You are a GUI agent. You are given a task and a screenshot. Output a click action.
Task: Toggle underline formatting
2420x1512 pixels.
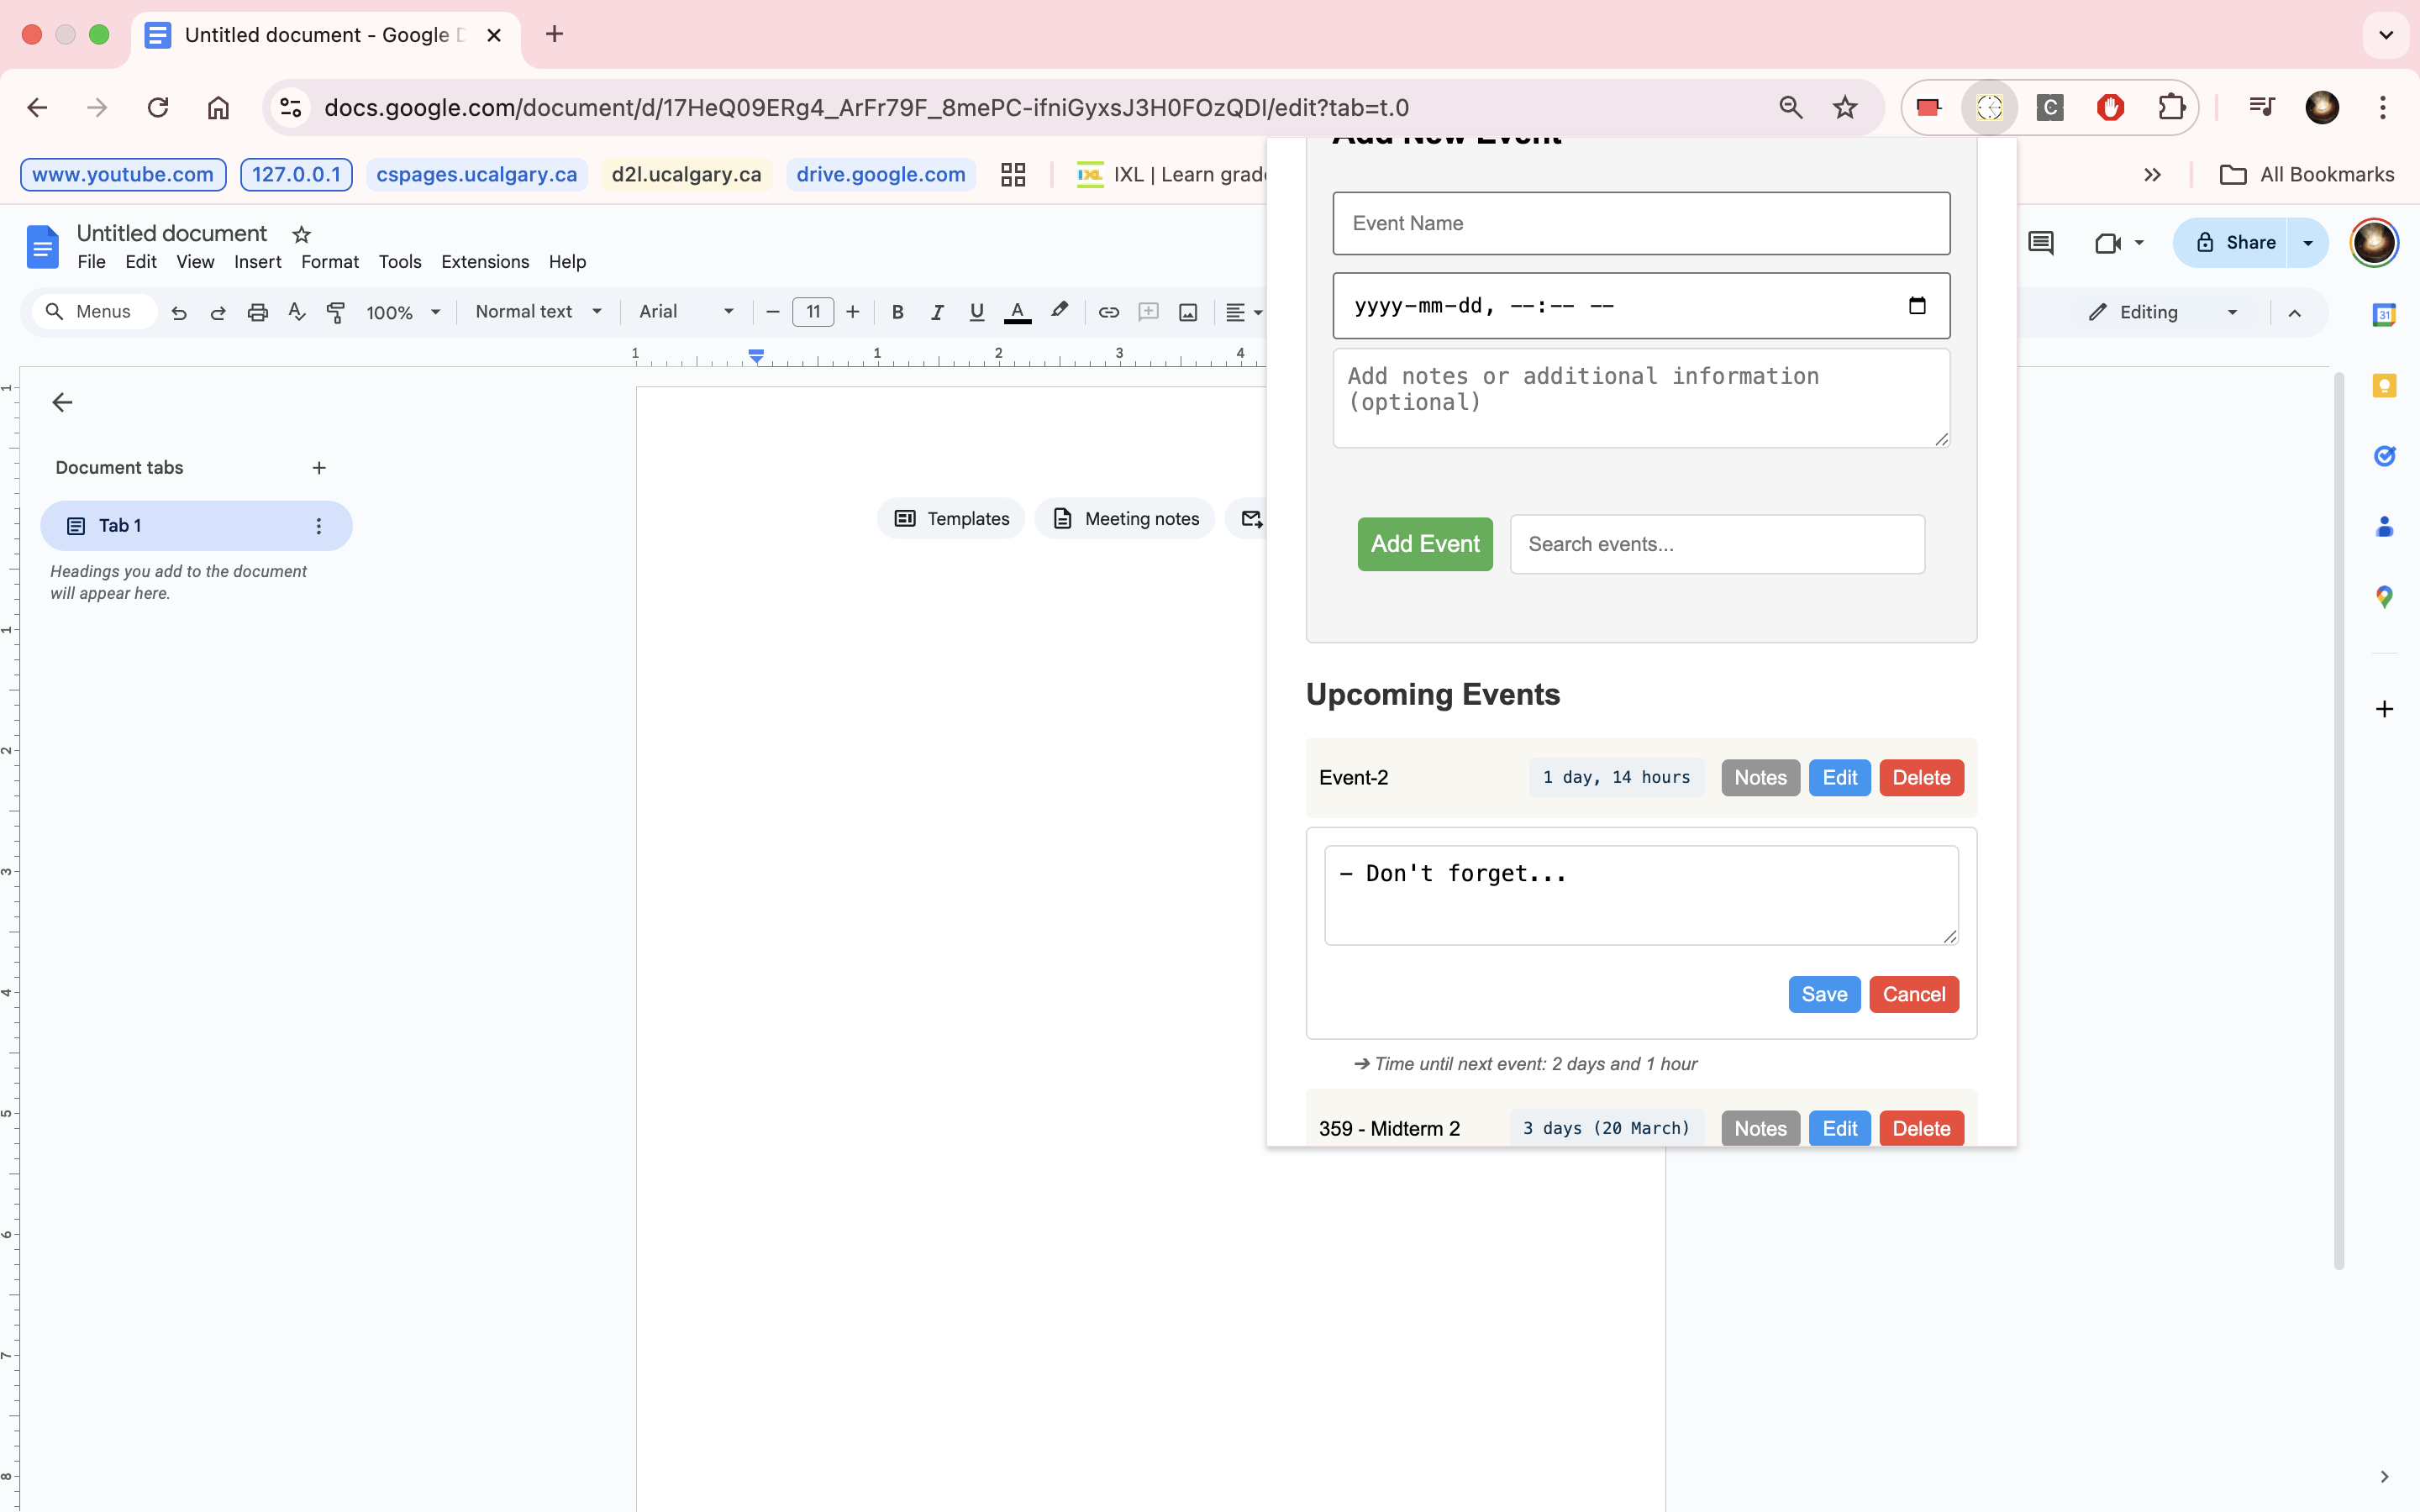pyautogui.click(x=976, y=312)
